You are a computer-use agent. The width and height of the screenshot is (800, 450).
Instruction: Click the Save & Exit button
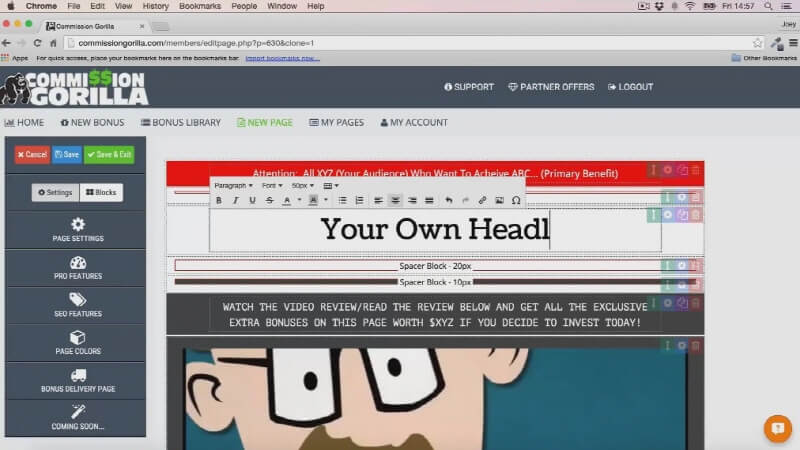pyautogui.click(x=109, y=155)
